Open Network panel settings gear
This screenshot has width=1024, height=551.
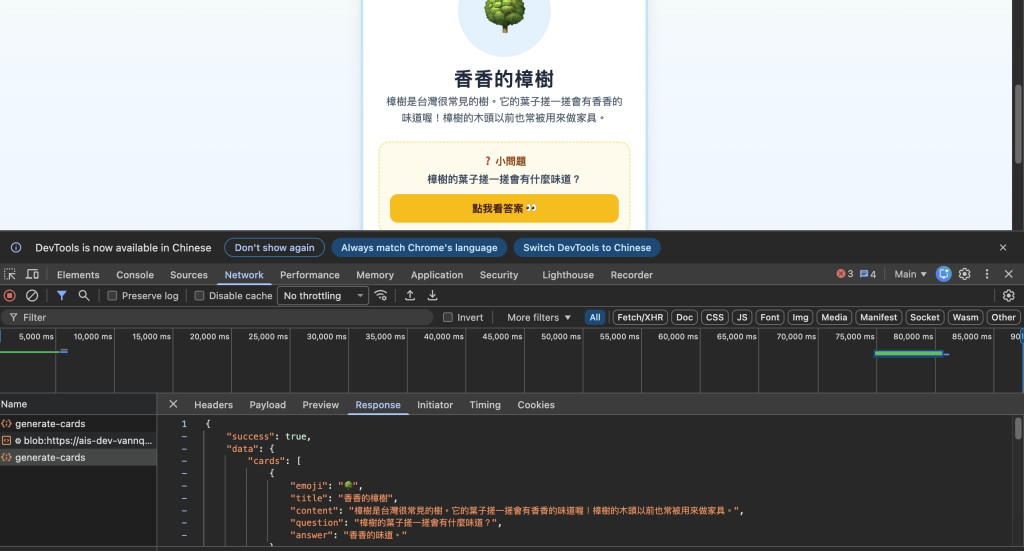coord(1008,296)
